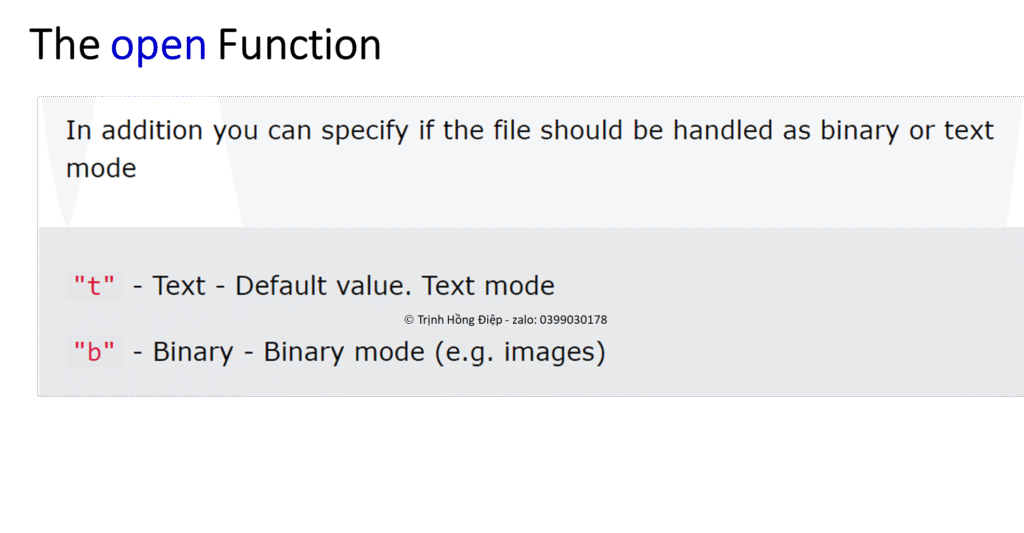Select the red "b" code literal
Viewport: 1024px width, 533px height.
click(94, 353)
